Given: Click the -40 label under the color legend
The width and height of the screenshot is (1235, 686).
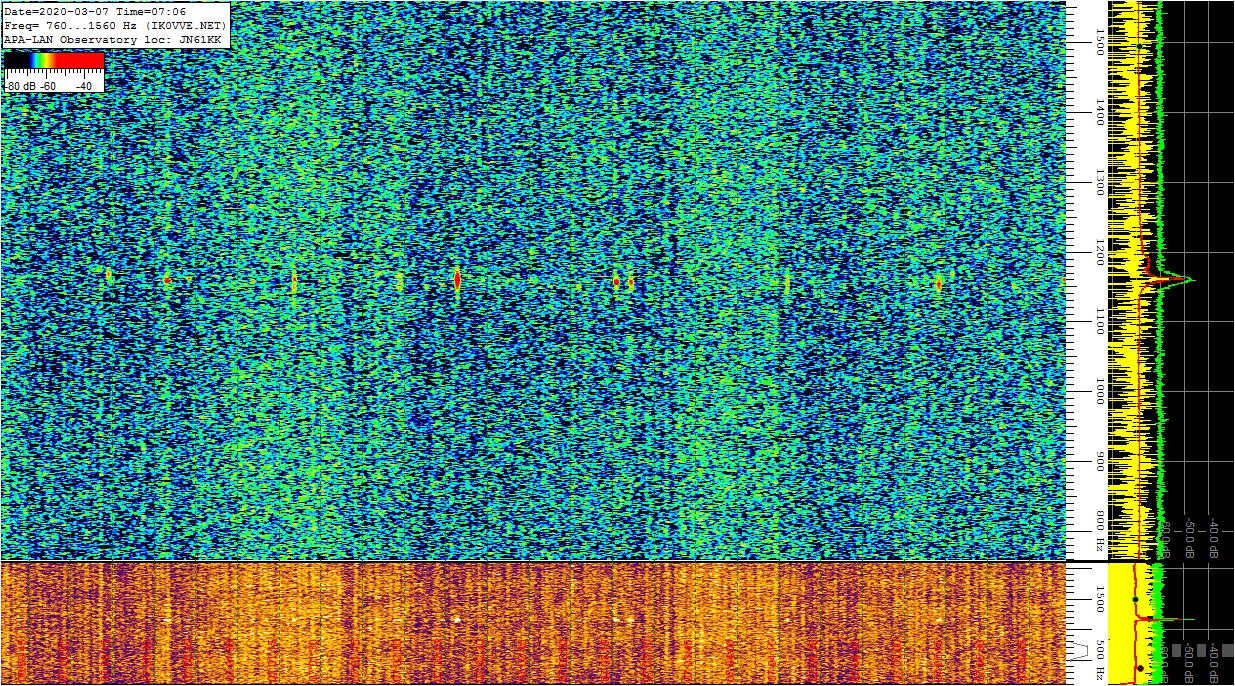Looking at the screenshot, I should click(x=83, y=86).
